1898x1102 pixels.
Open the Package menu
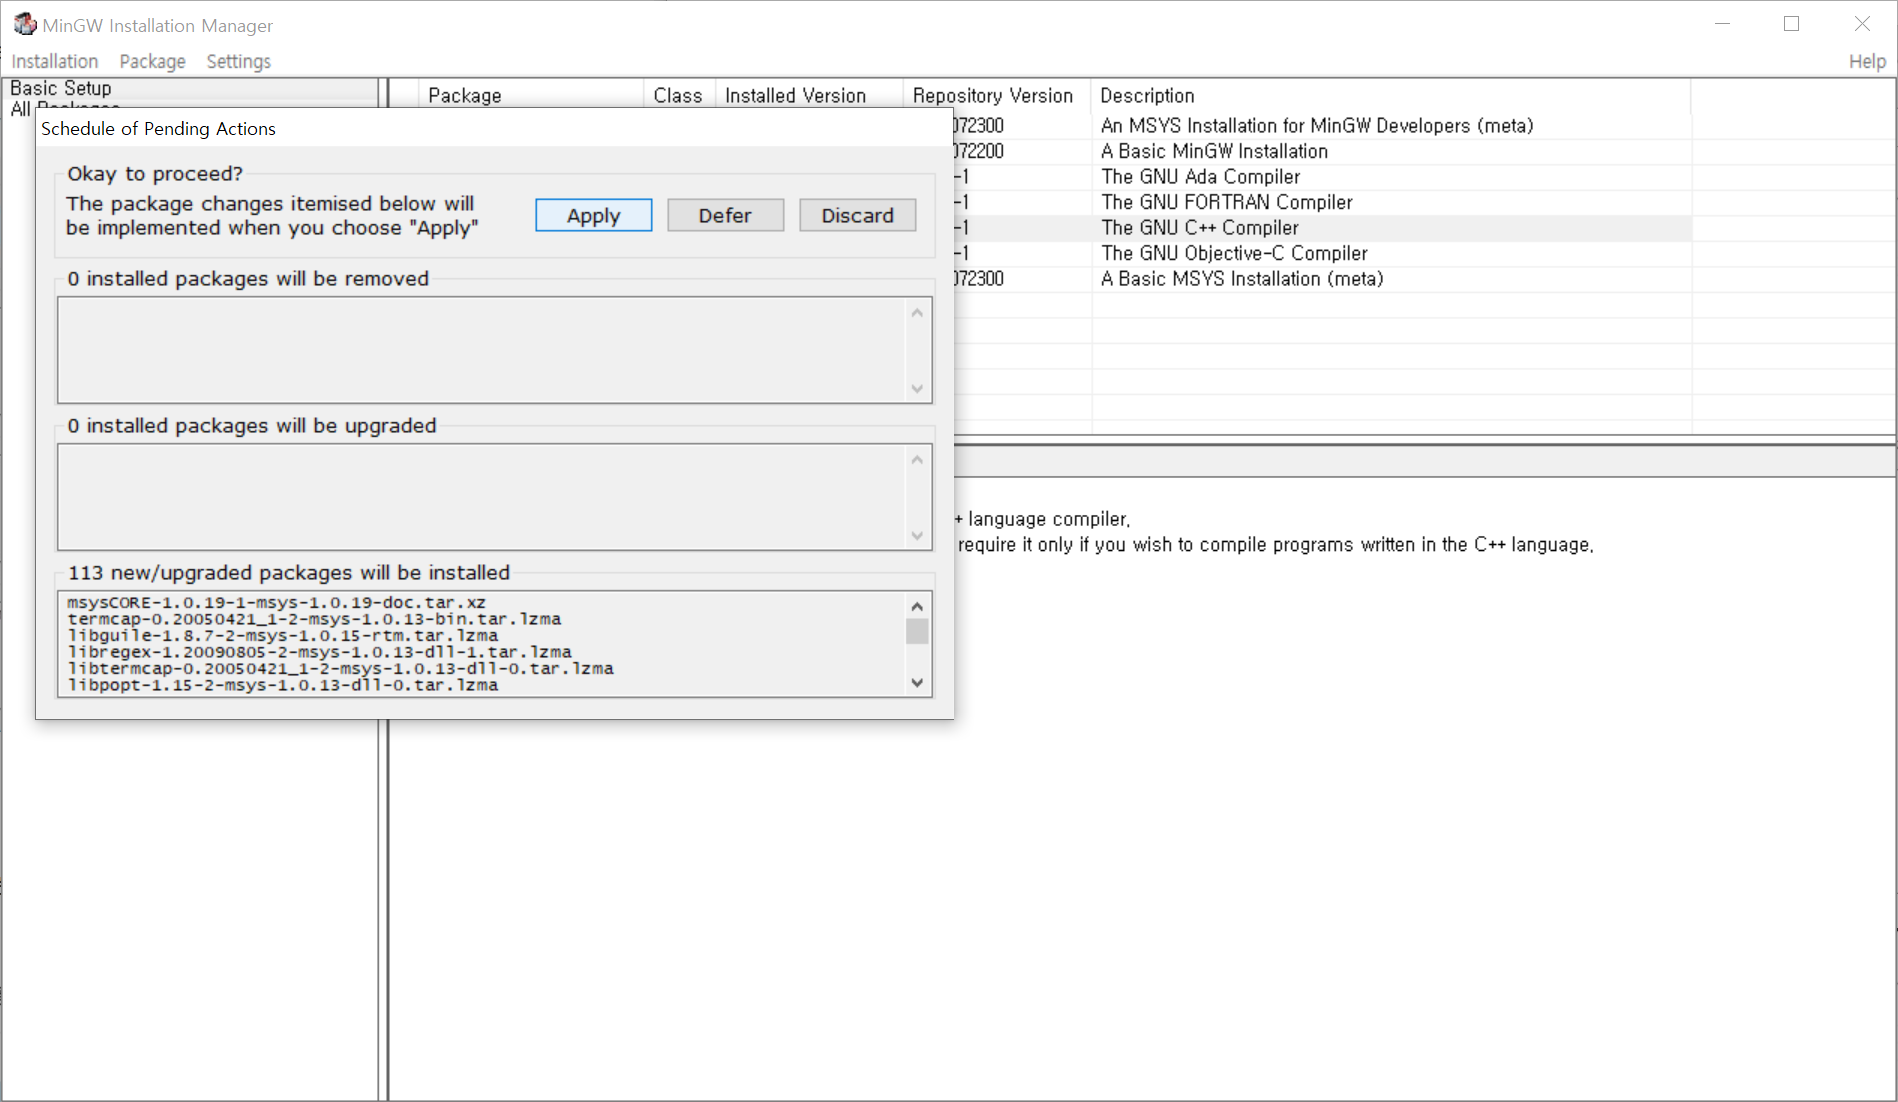(x=152, y=61)
